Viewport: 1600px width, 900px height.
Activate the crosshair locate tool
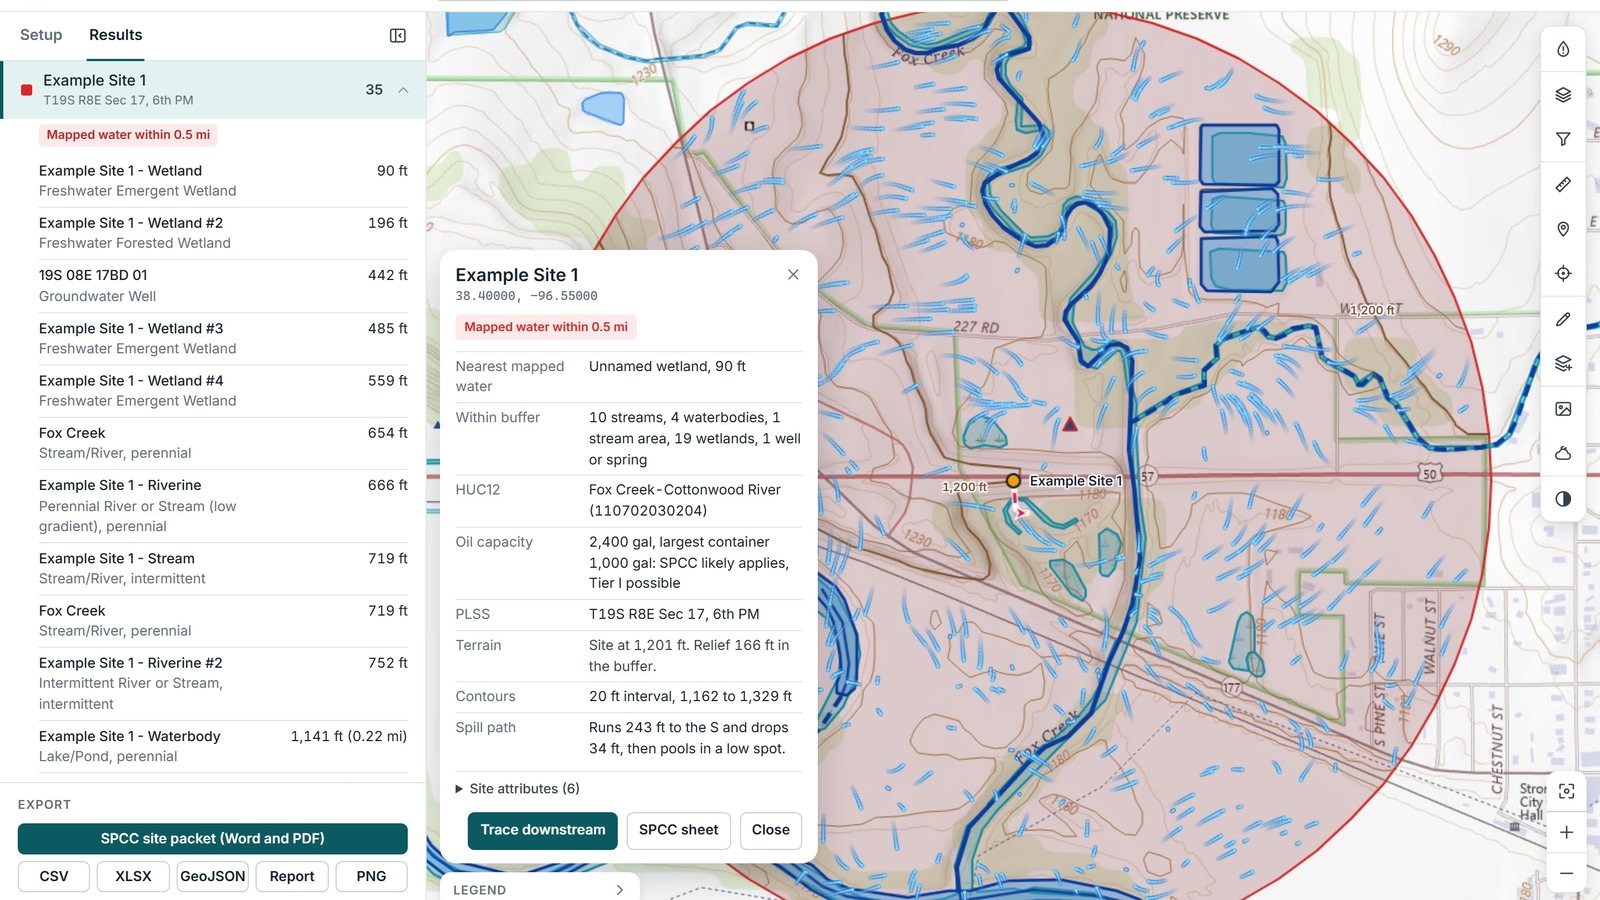[x=1563, y=273]
